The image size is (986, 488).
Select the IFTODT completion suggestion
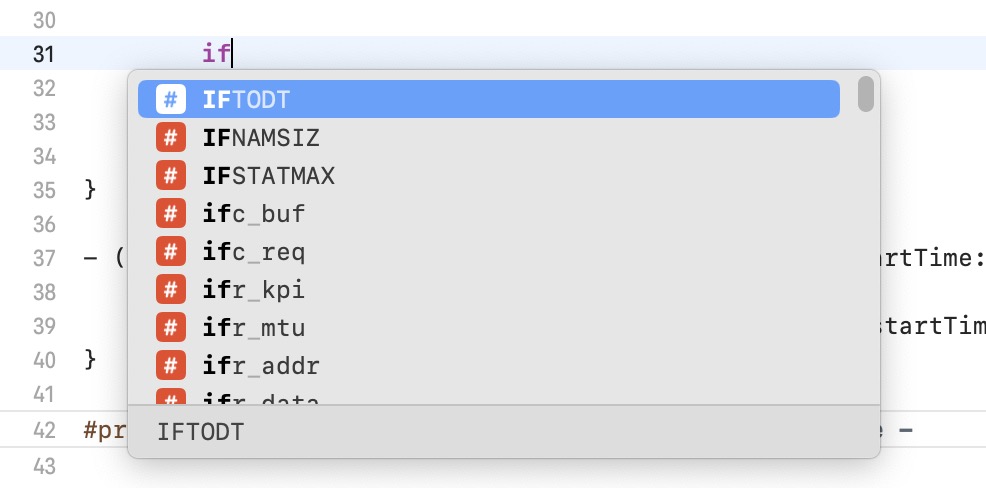point(489,99)
